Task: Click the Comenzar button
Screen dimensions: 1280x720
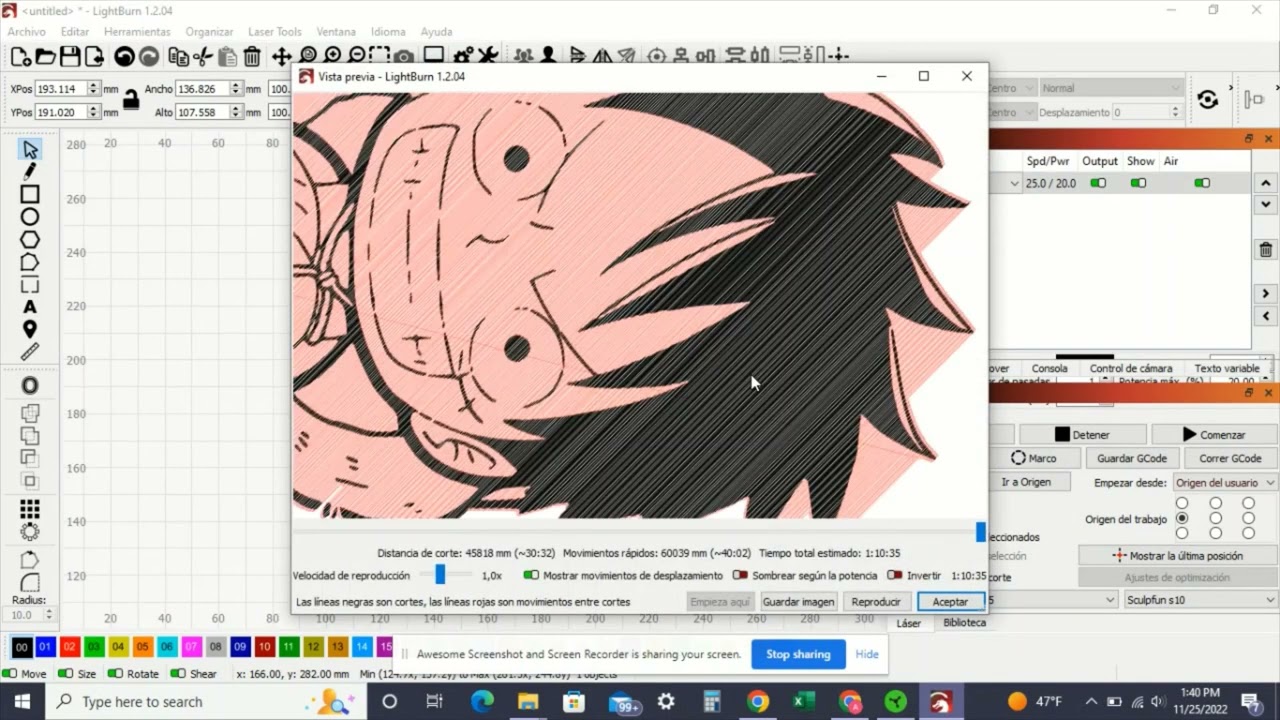Action: (1214, 435)
